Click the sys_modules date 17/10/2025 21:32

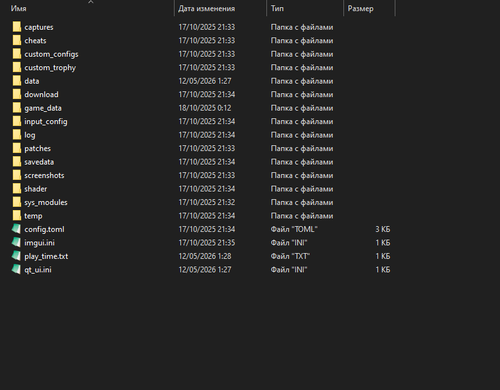click(x=207, y=202)
